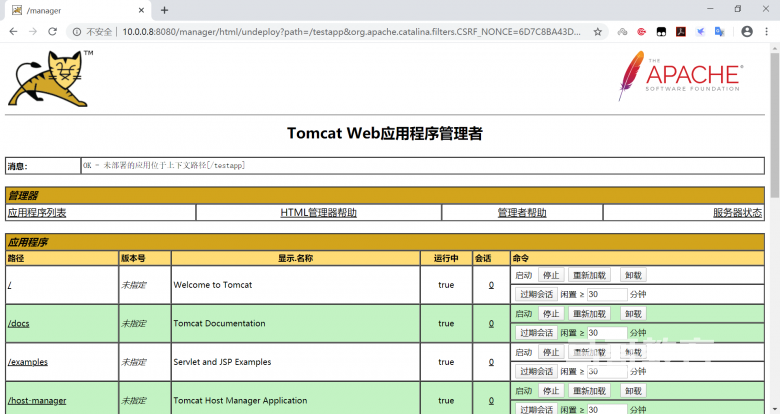Viewport: 780px width, 414px height.
Task: Click 停止 for /docs application
Action: click(x=551, y=314)
